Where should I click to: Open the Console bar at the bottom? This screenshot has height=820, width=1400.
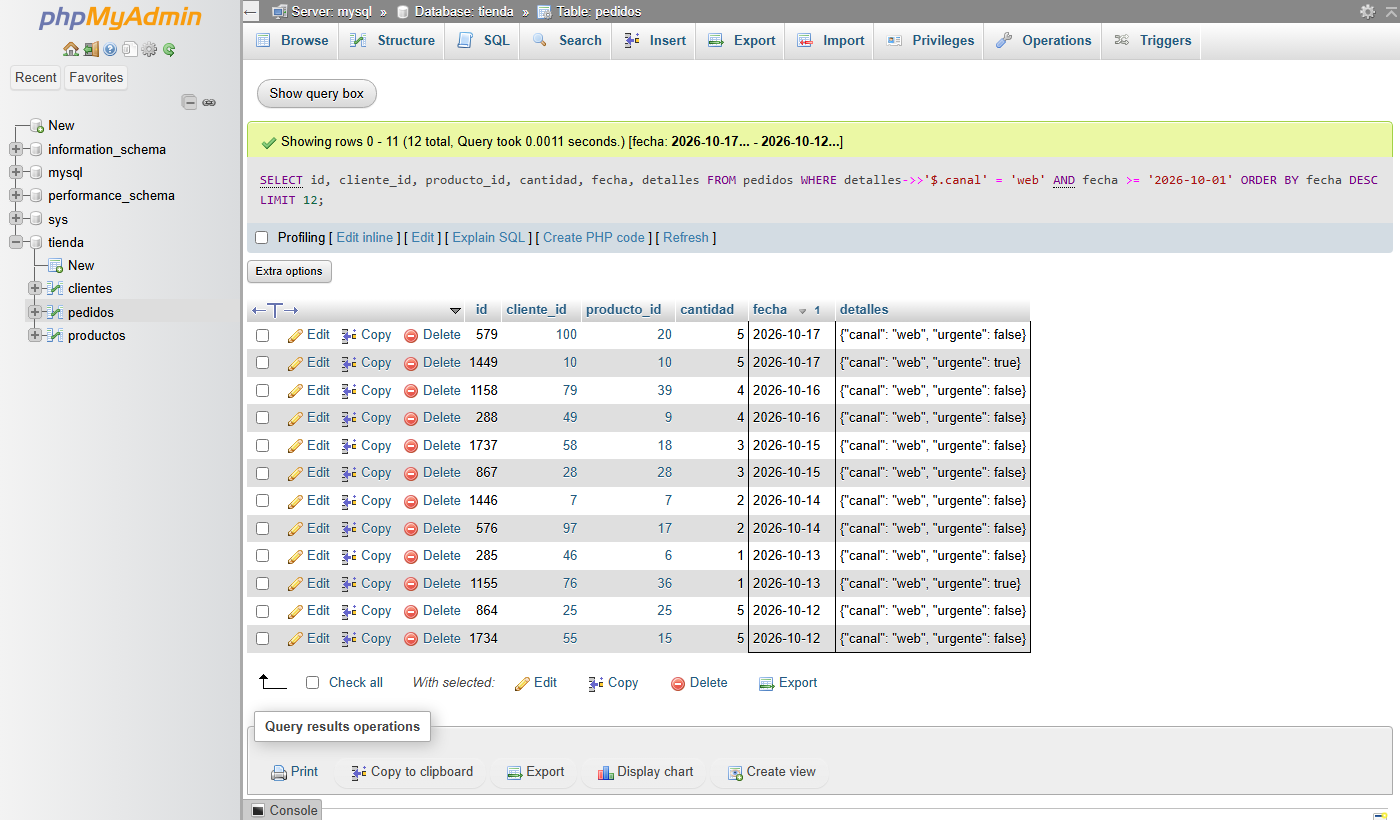283,811
